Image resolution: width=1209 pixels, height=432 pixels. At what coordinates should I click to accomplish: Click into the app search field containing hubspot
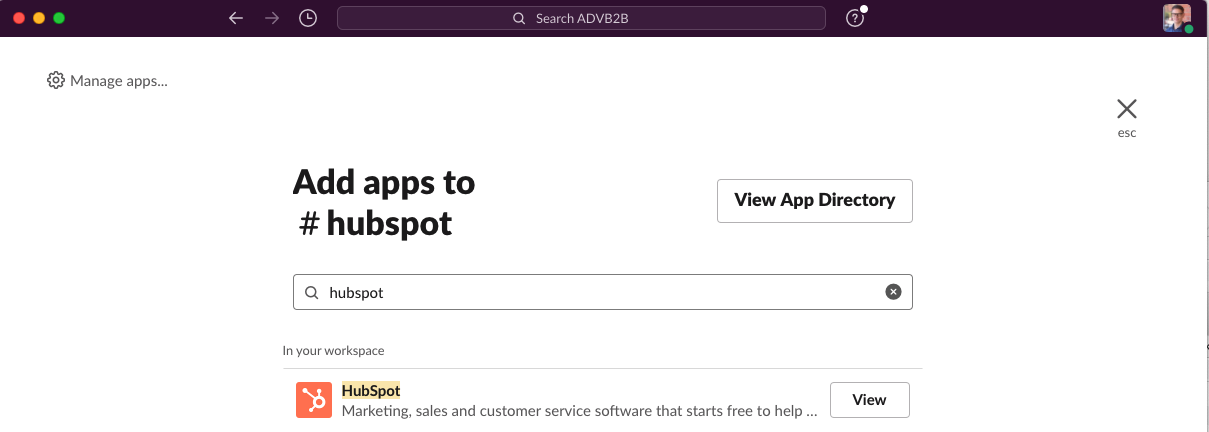pyautogui.click(x=600, y=293)
